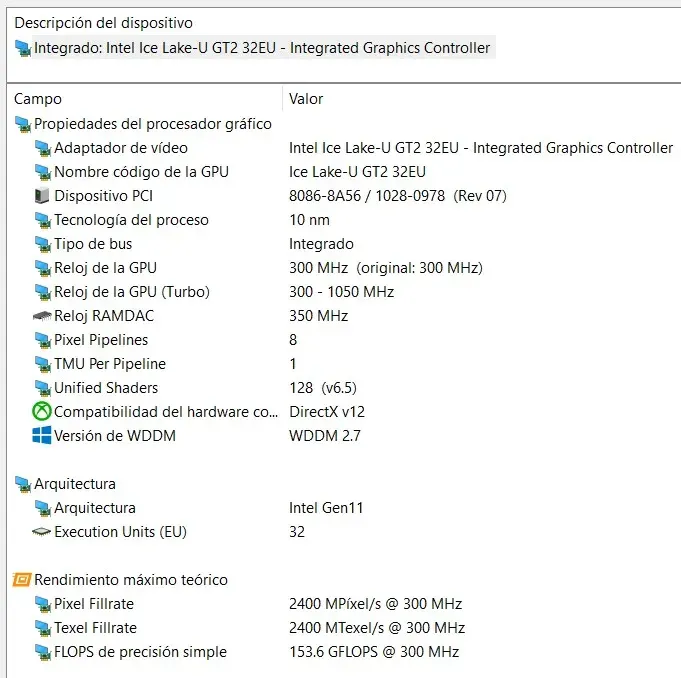The image size is (681, 678).
Task: Click the DirectX v12 value
Action: pyautogui.click(x=327, y=412)
